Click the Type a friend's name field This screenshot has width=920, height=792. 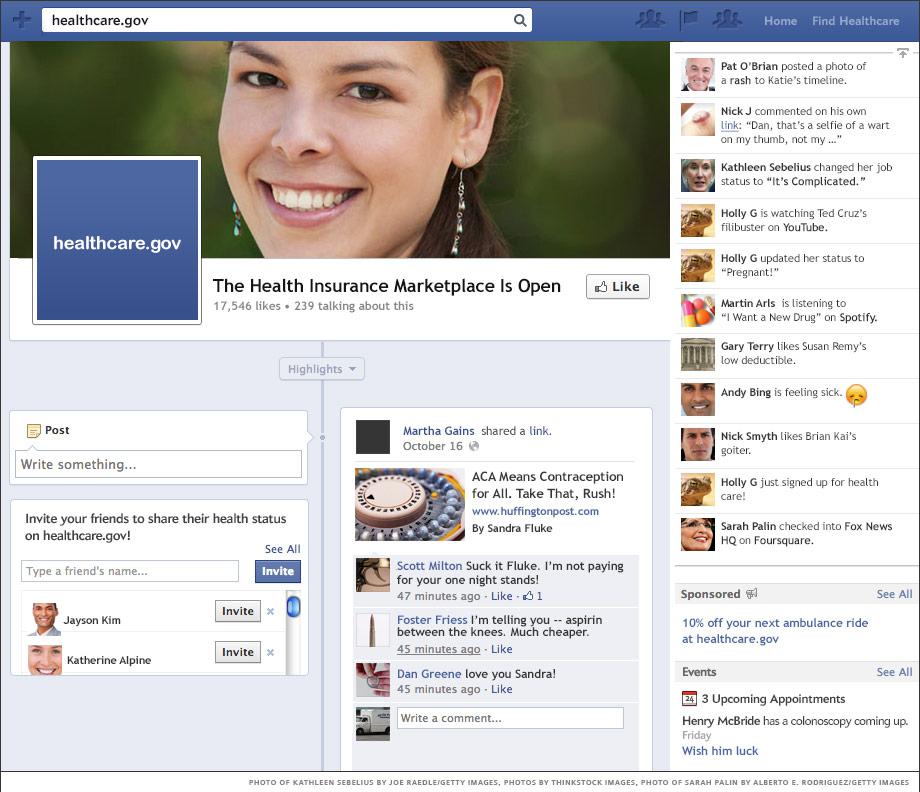(x=130, y=571)
